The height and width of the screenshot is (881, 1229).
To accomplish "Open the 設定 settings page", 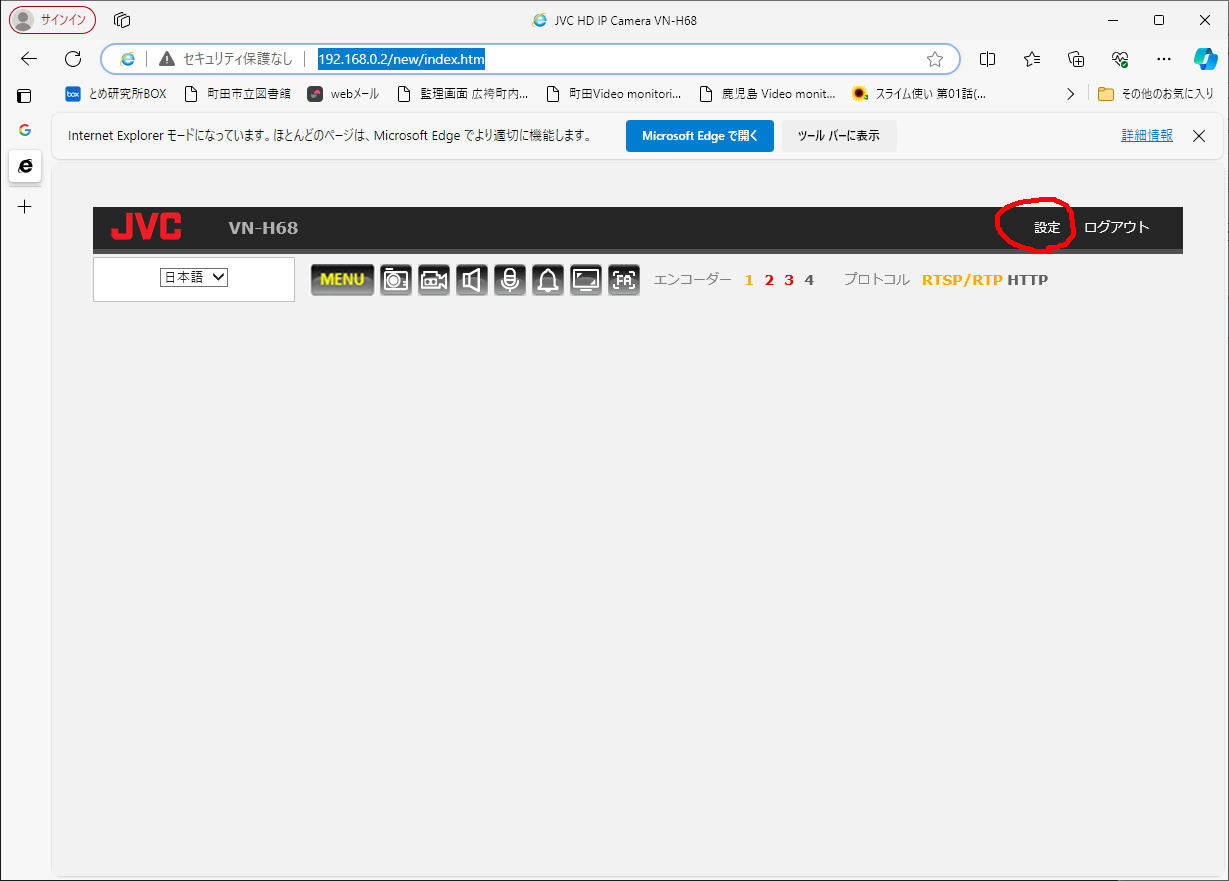I will coord(1047,228).
